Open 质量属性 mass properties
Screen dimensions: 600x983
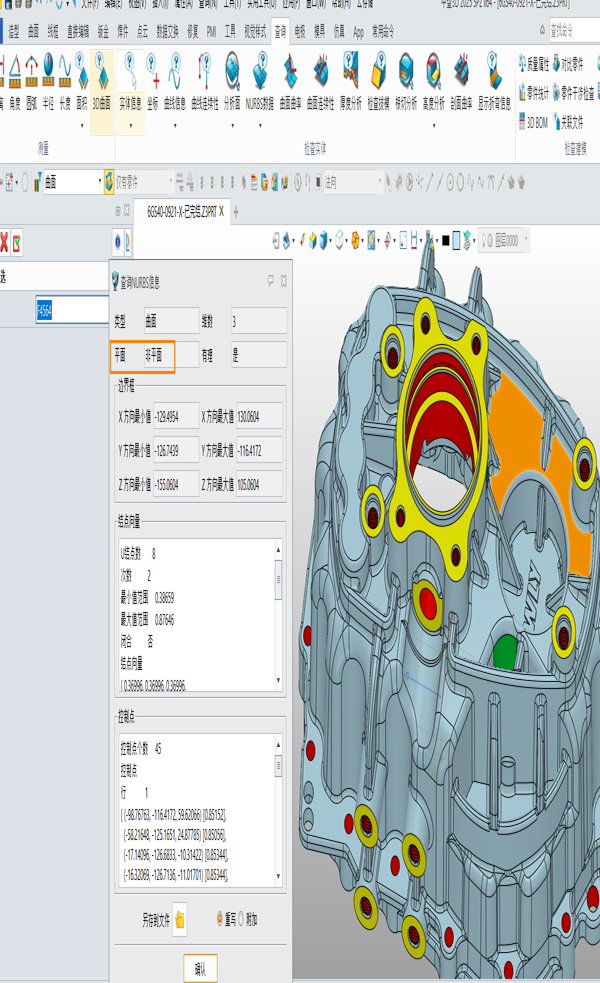534,63
